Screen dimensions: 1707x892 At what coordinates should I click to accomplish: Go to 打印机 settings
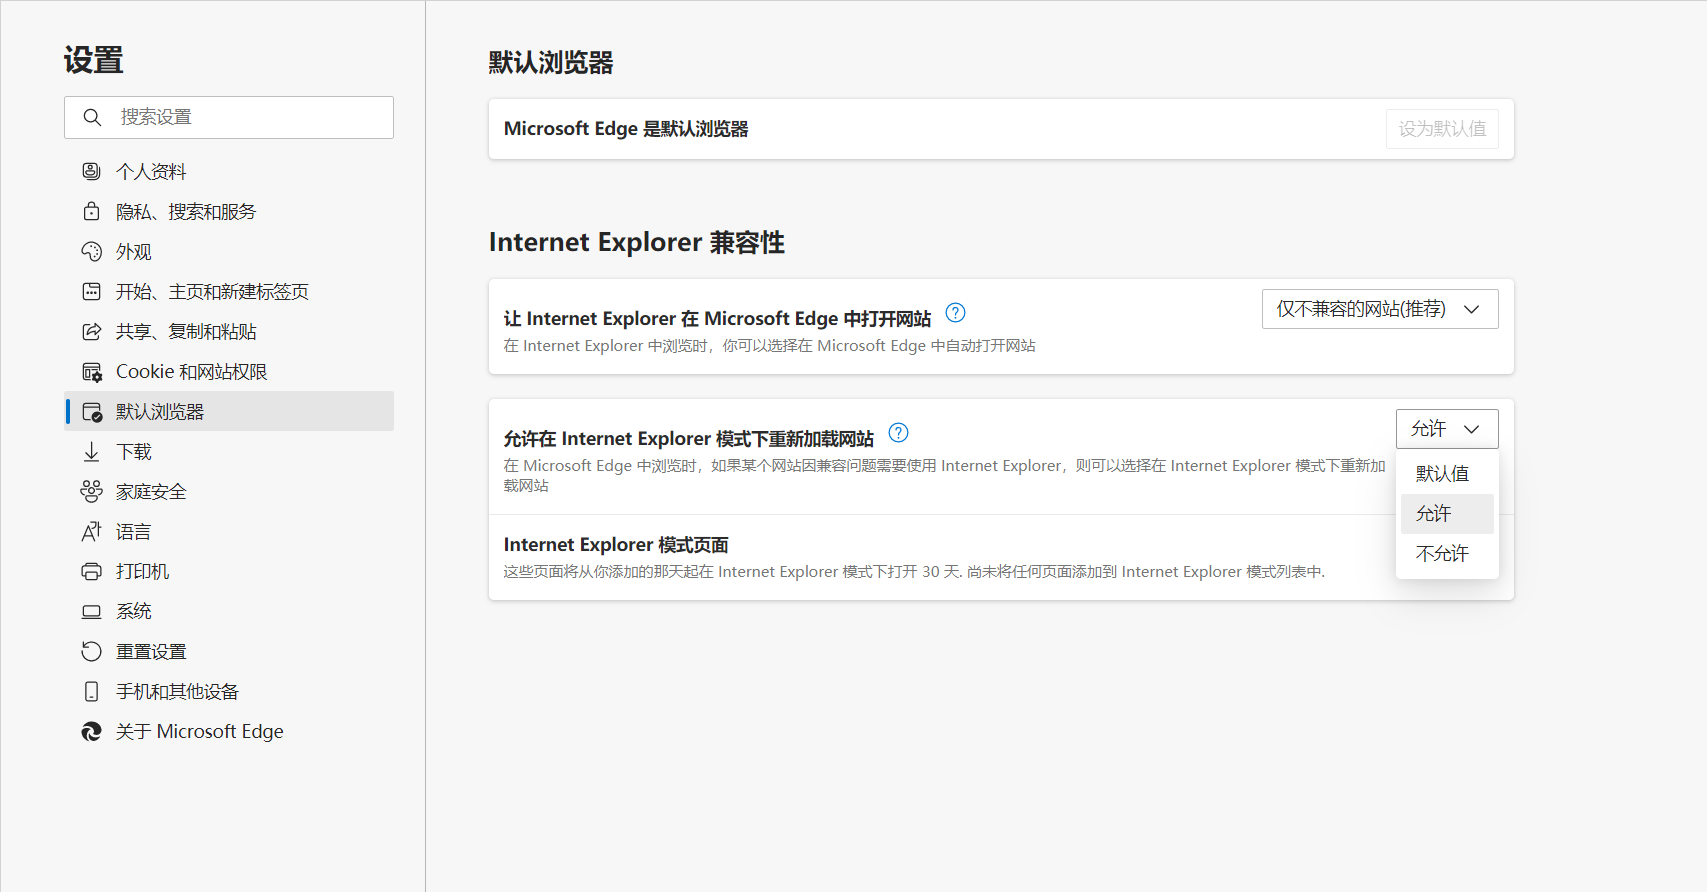click(x=229, y=571)
